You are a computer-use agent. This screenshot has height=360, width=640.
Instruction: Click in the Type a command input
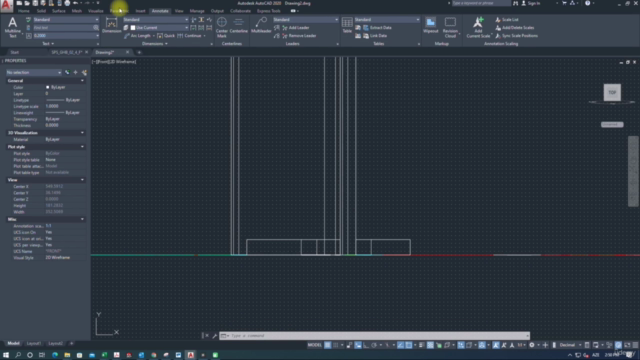(x=374, y=336)
